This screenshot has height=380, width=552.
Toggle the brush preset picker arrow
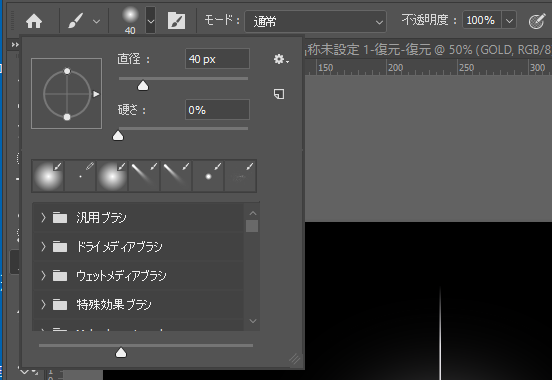coord(151,21)
